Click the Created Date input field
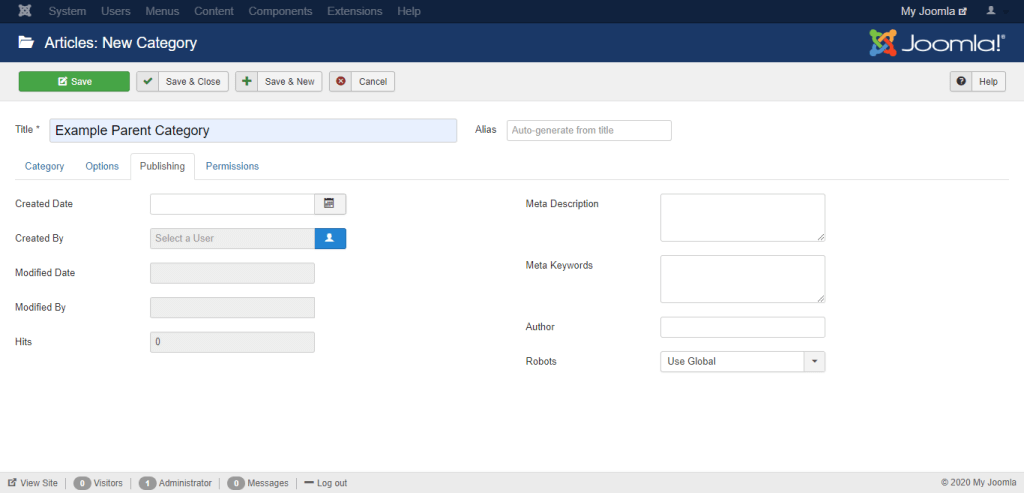This screenshot has width=1024, height=493. click(232, 204)
